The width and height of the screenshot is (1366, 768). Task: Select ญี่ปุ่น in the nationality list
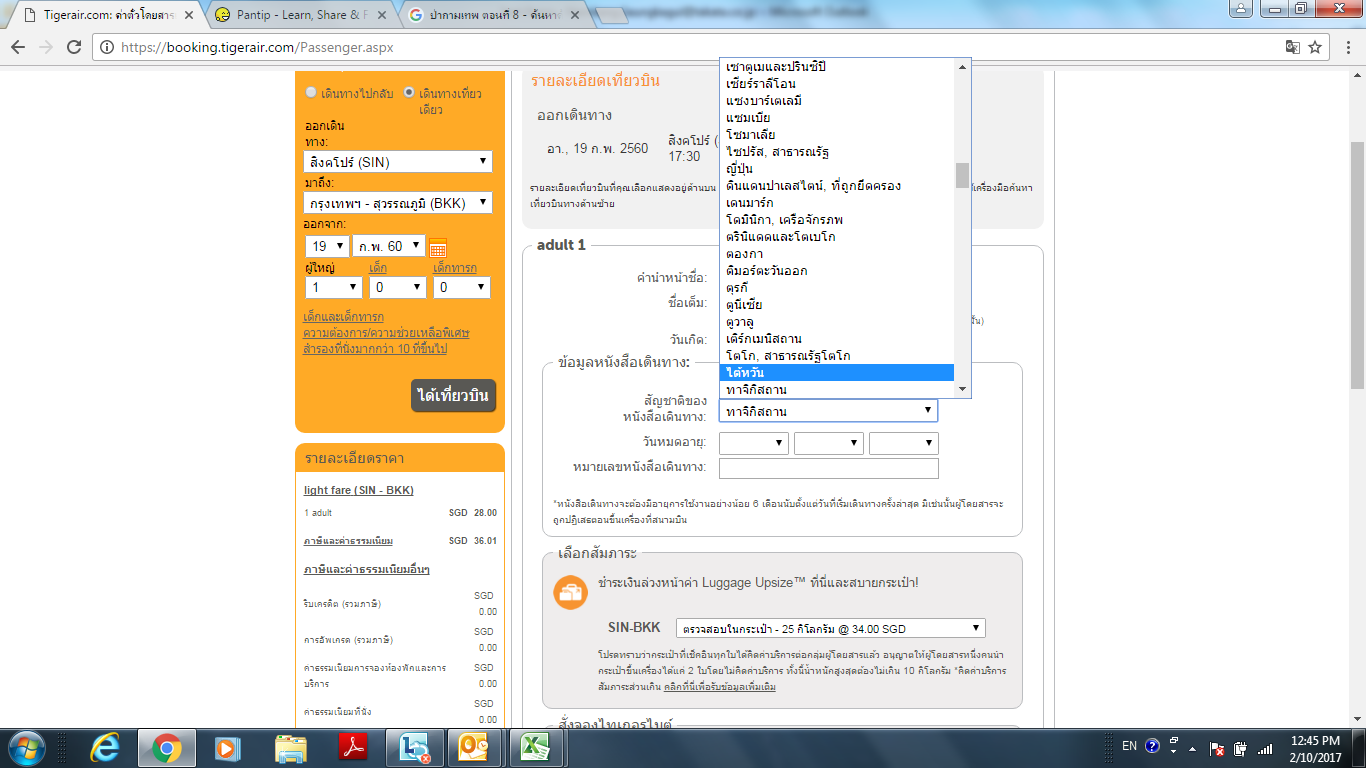point(837,169)
